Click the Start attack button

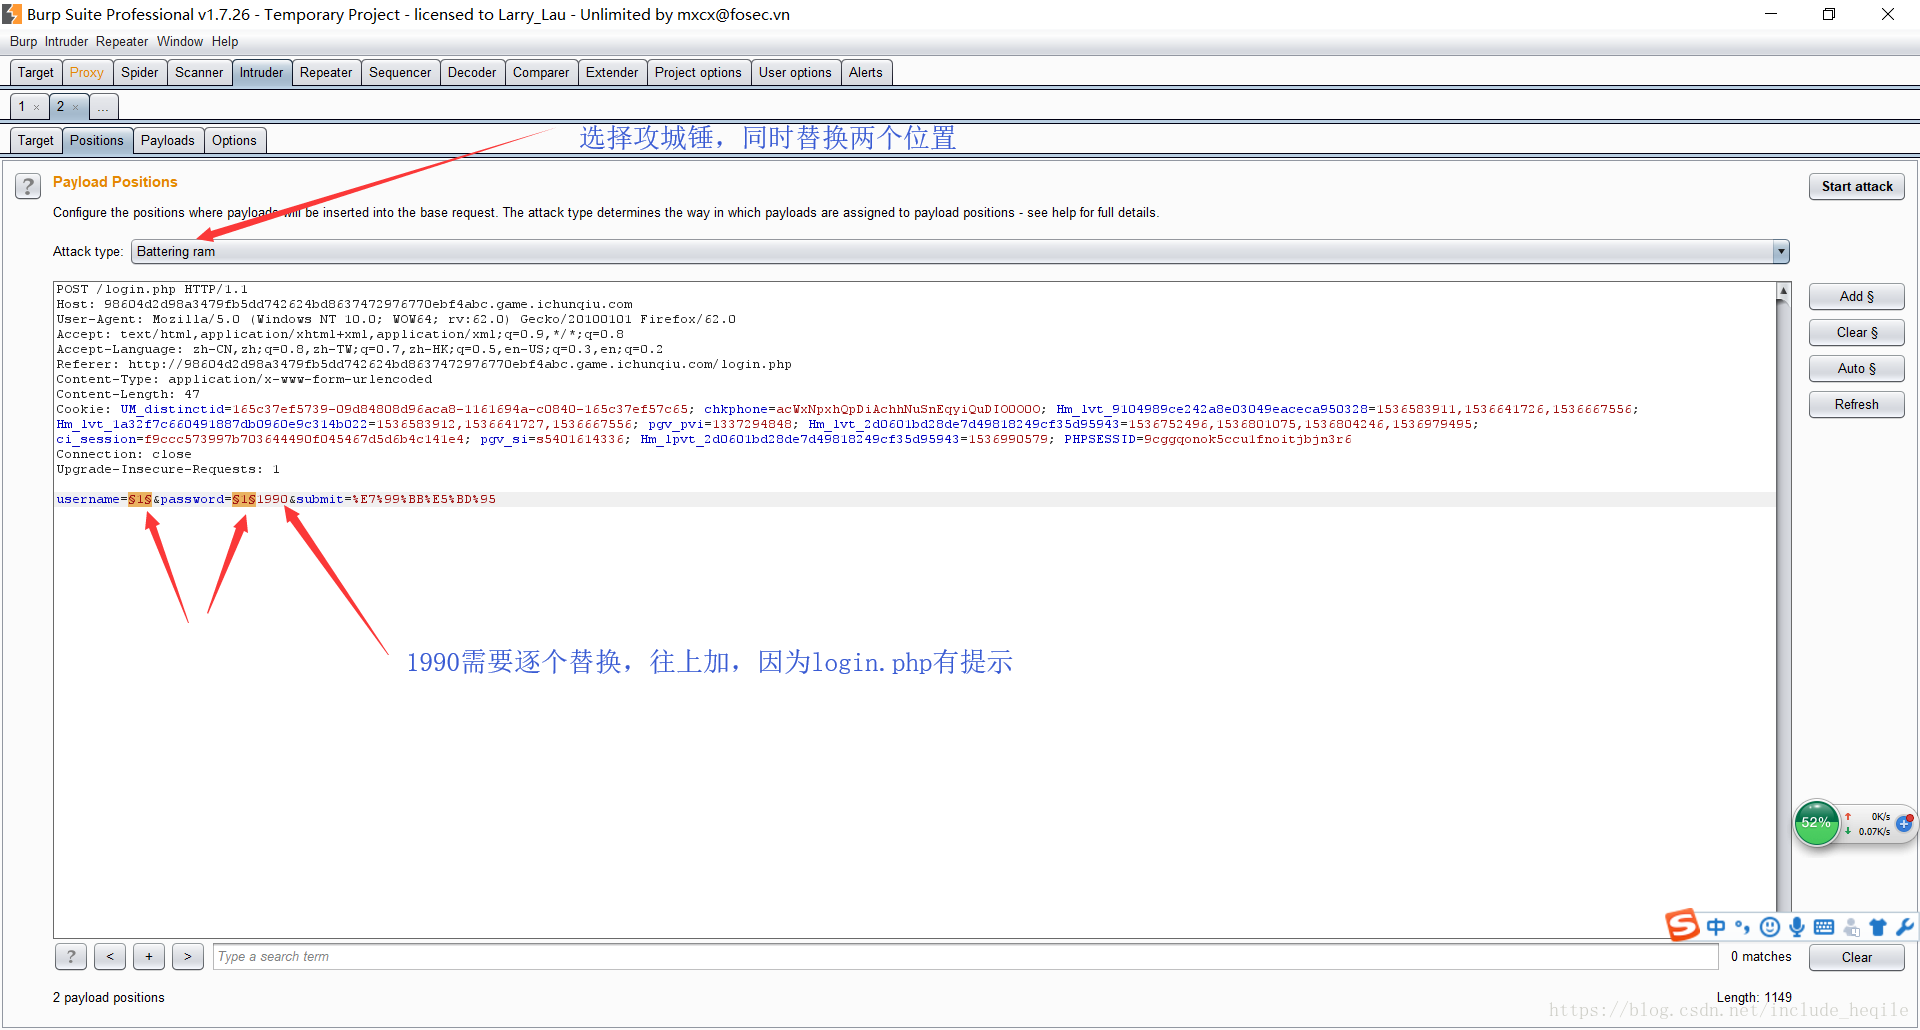(x=1857, y=187)
